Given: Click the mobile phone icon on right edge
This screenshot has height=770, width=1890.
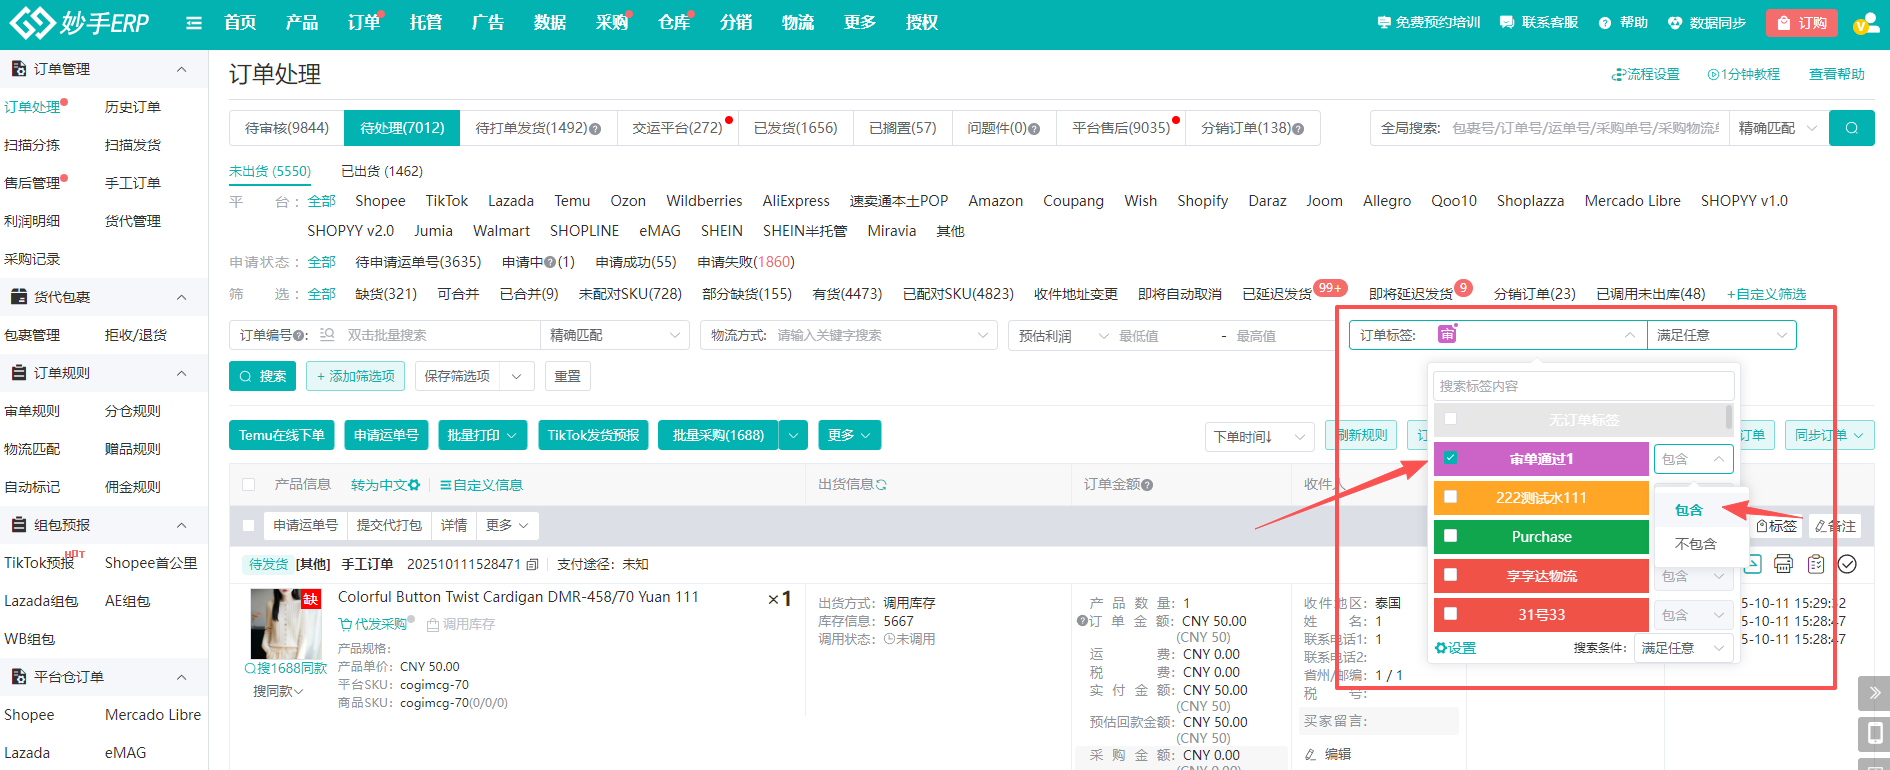Looking at the screenshot, I should [x=1873, y=734].
